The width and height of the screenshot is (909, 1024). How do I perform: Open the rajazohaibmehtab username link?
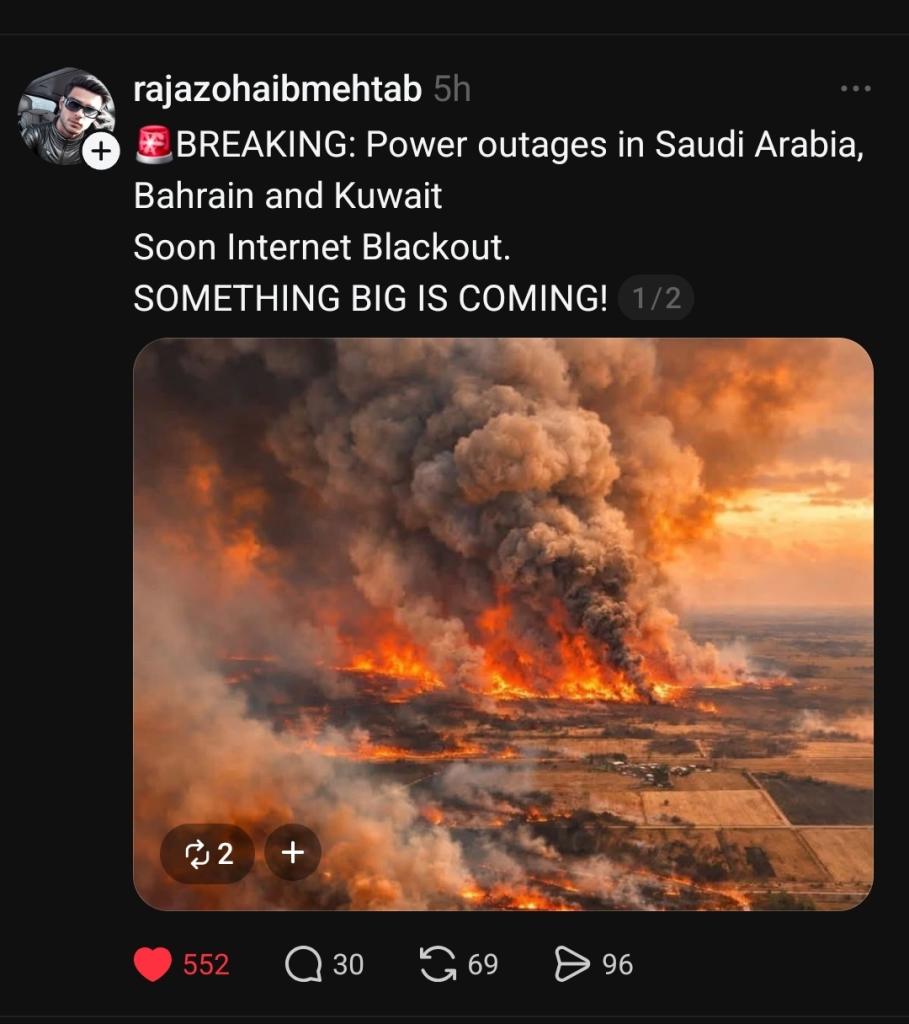point(278,90)
